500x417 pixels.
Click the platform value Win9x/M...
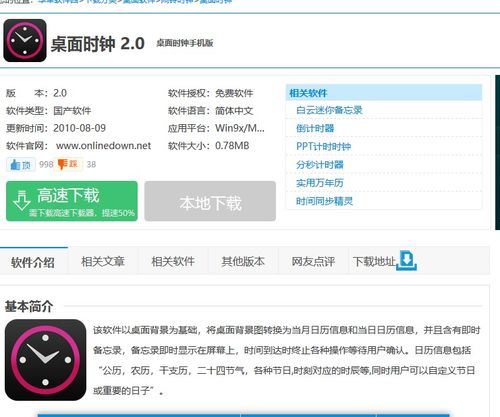pos(240,128)
